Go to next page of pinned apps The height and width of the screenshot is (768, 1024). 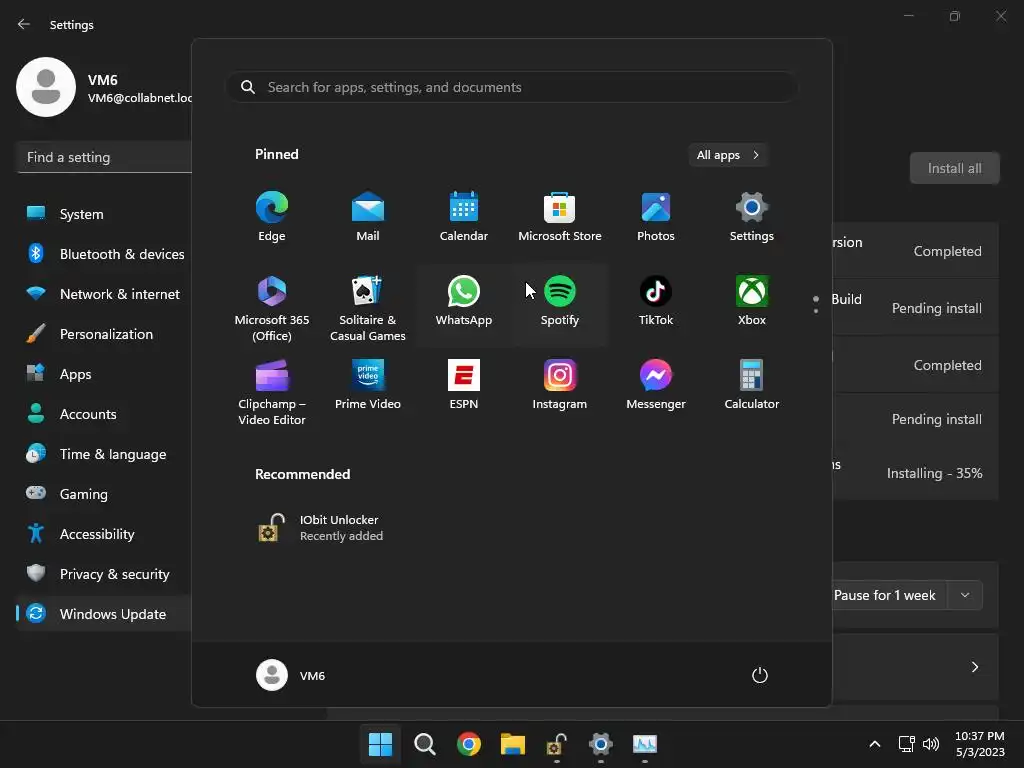816,311
